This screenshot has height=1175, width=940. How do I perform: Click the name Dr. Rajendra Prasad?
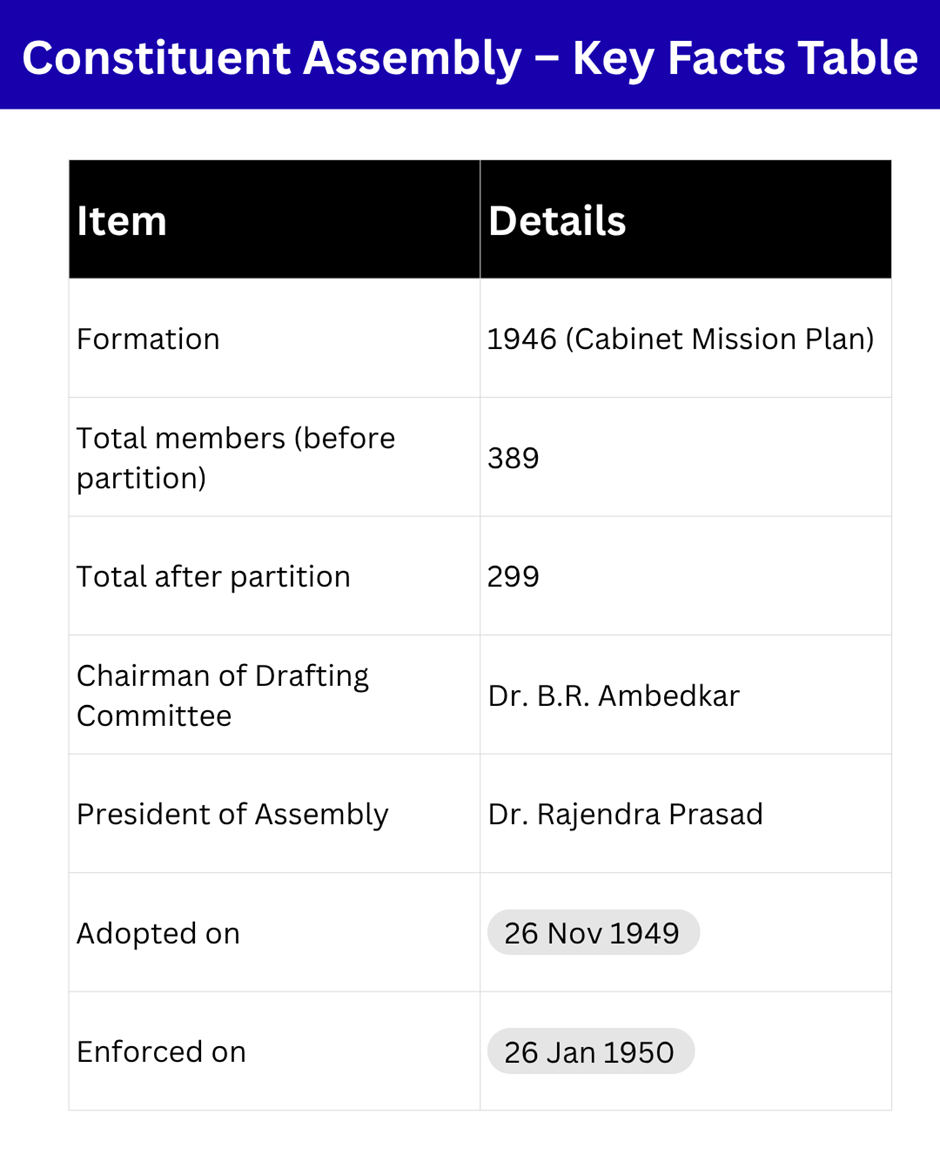[625, 814]
